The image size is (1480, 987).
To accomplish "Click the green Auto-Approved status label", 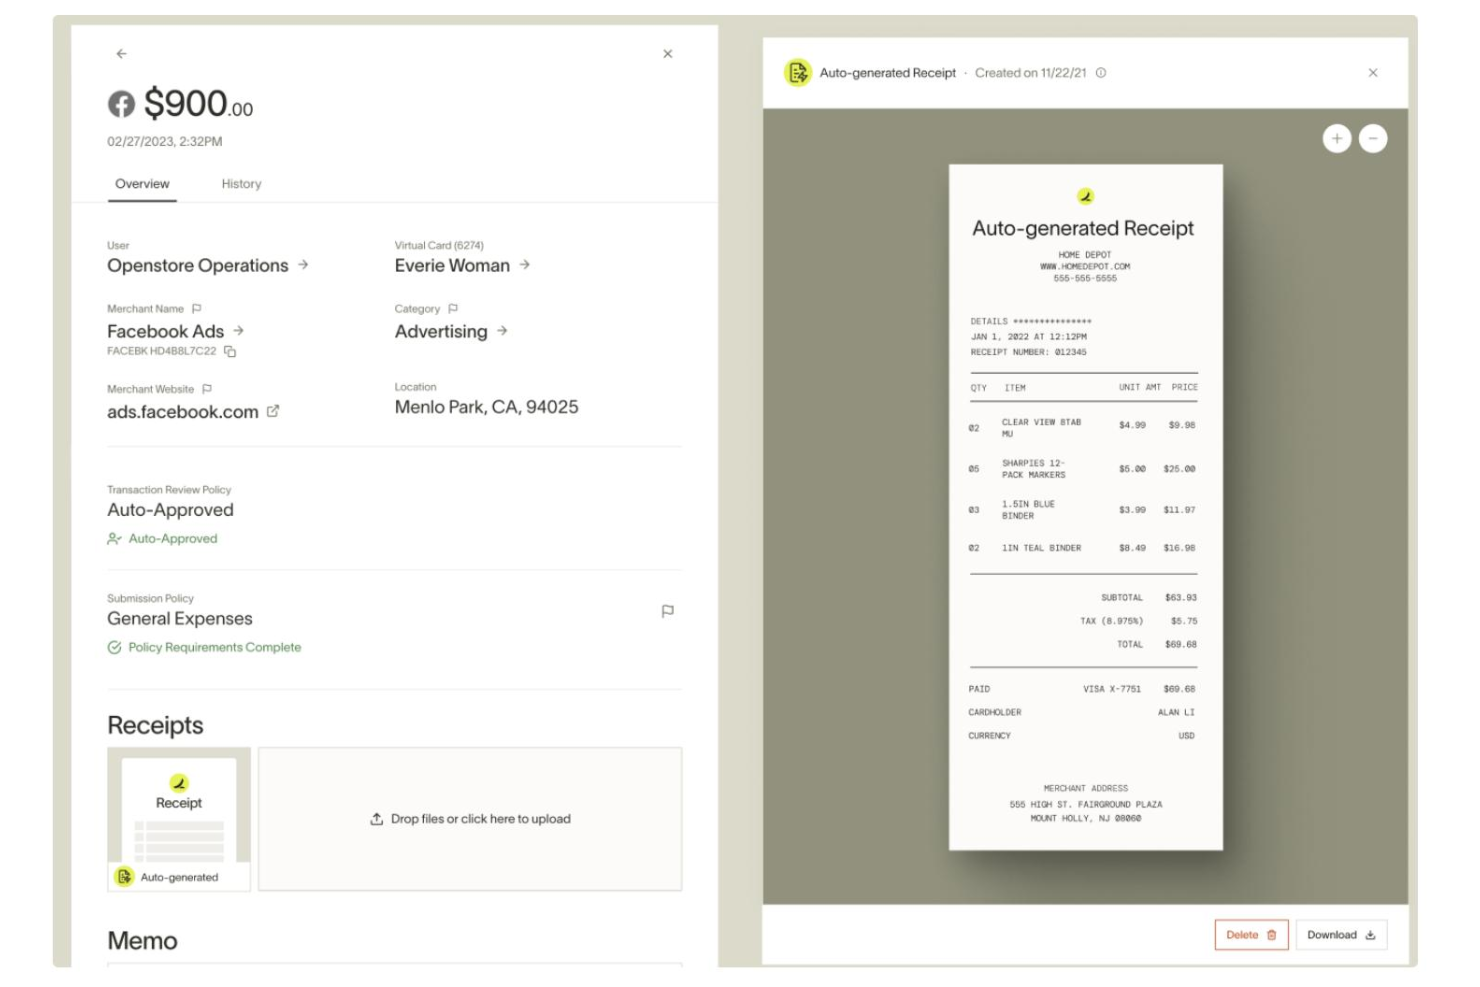I will click(173, 539).
